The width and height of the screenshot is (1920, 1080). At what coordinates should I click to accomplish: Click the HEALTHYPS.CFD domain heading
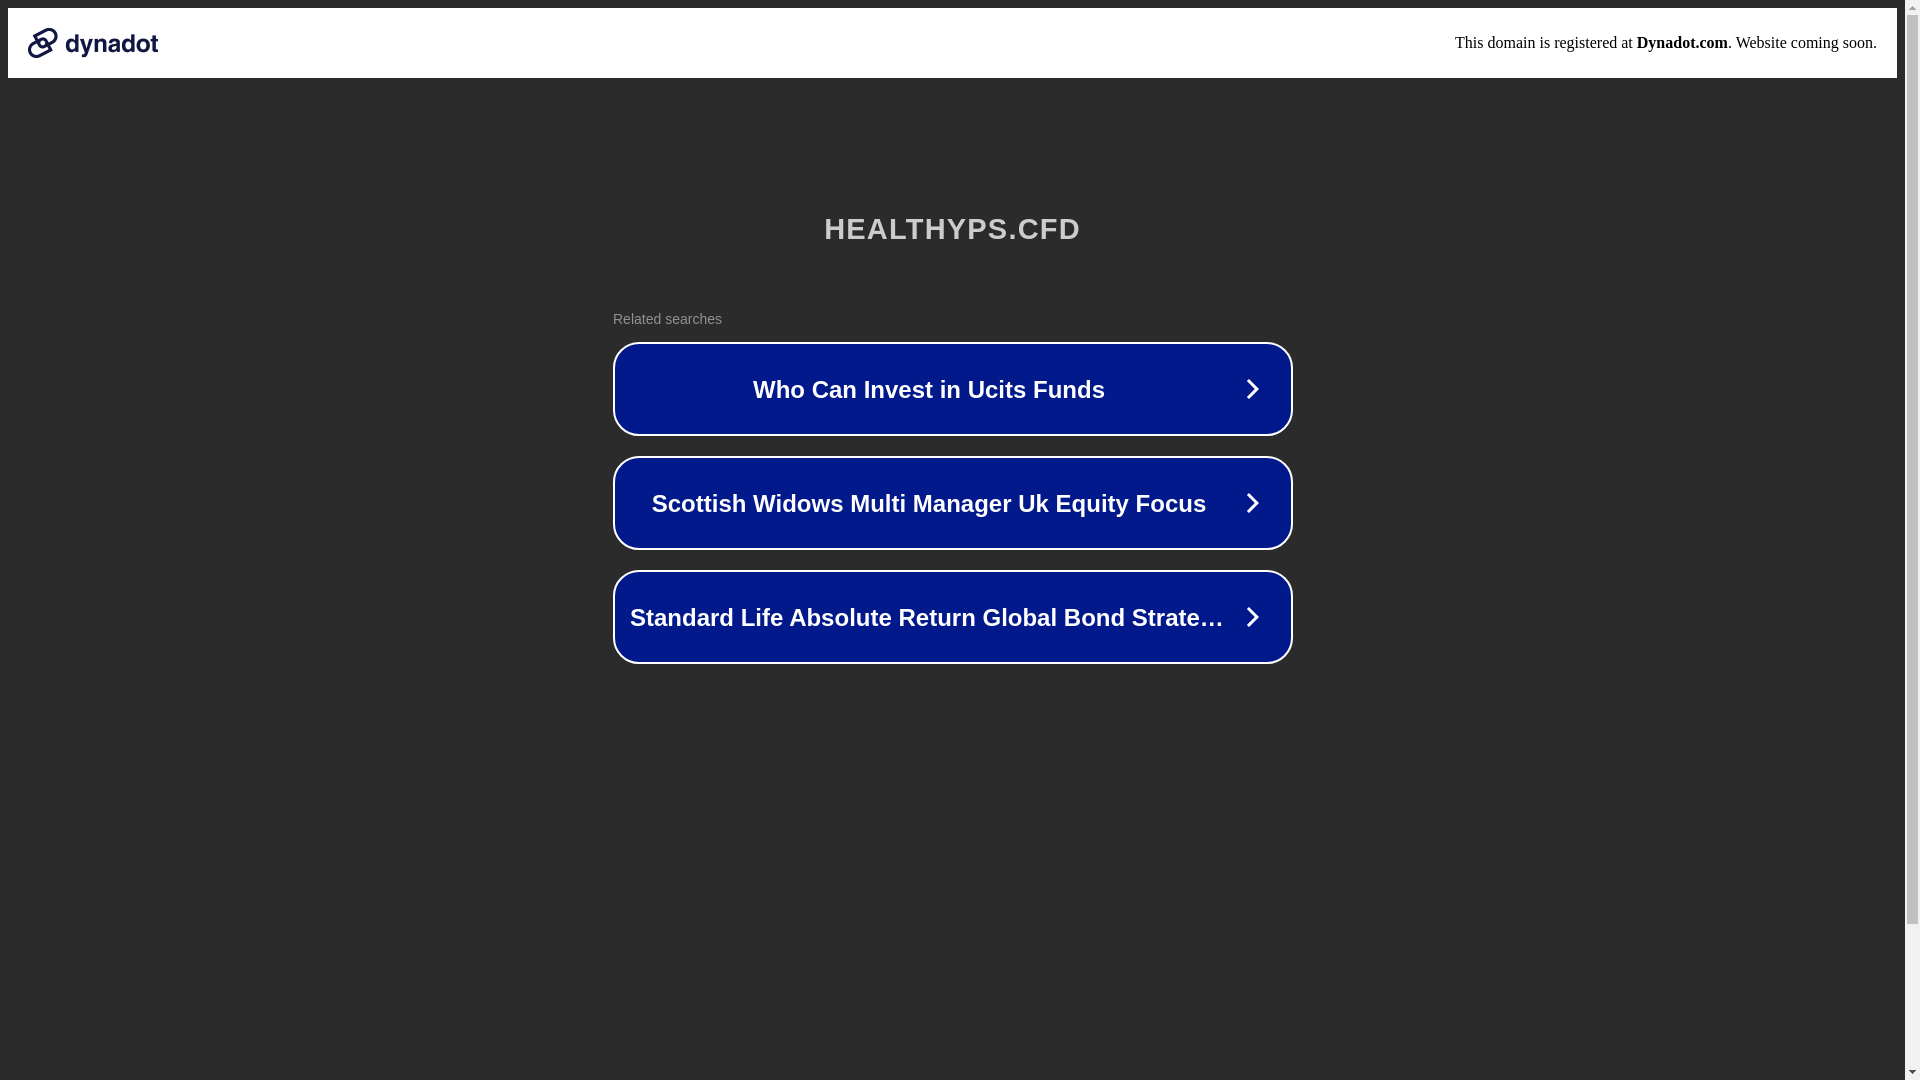[952, 229]
